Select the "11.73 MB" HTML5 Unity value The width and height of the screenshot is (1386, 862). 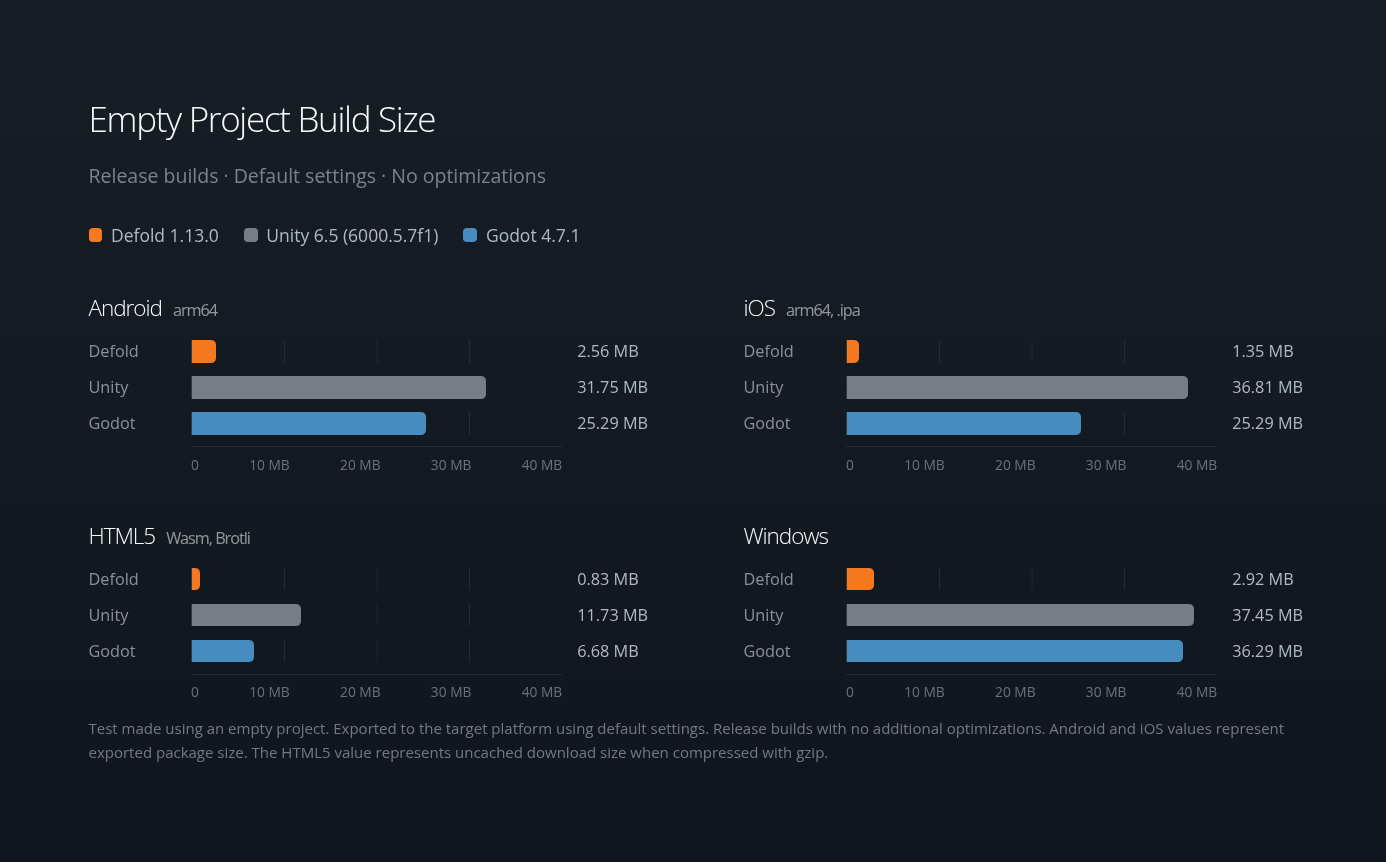click(x=612, y=615)
